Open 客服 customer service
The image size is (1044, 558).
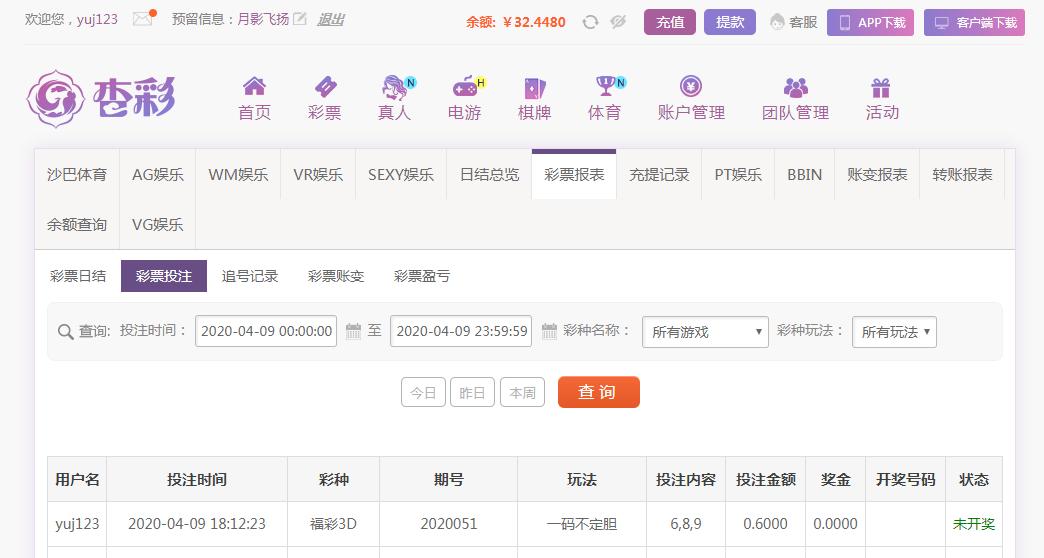(793, 22)
